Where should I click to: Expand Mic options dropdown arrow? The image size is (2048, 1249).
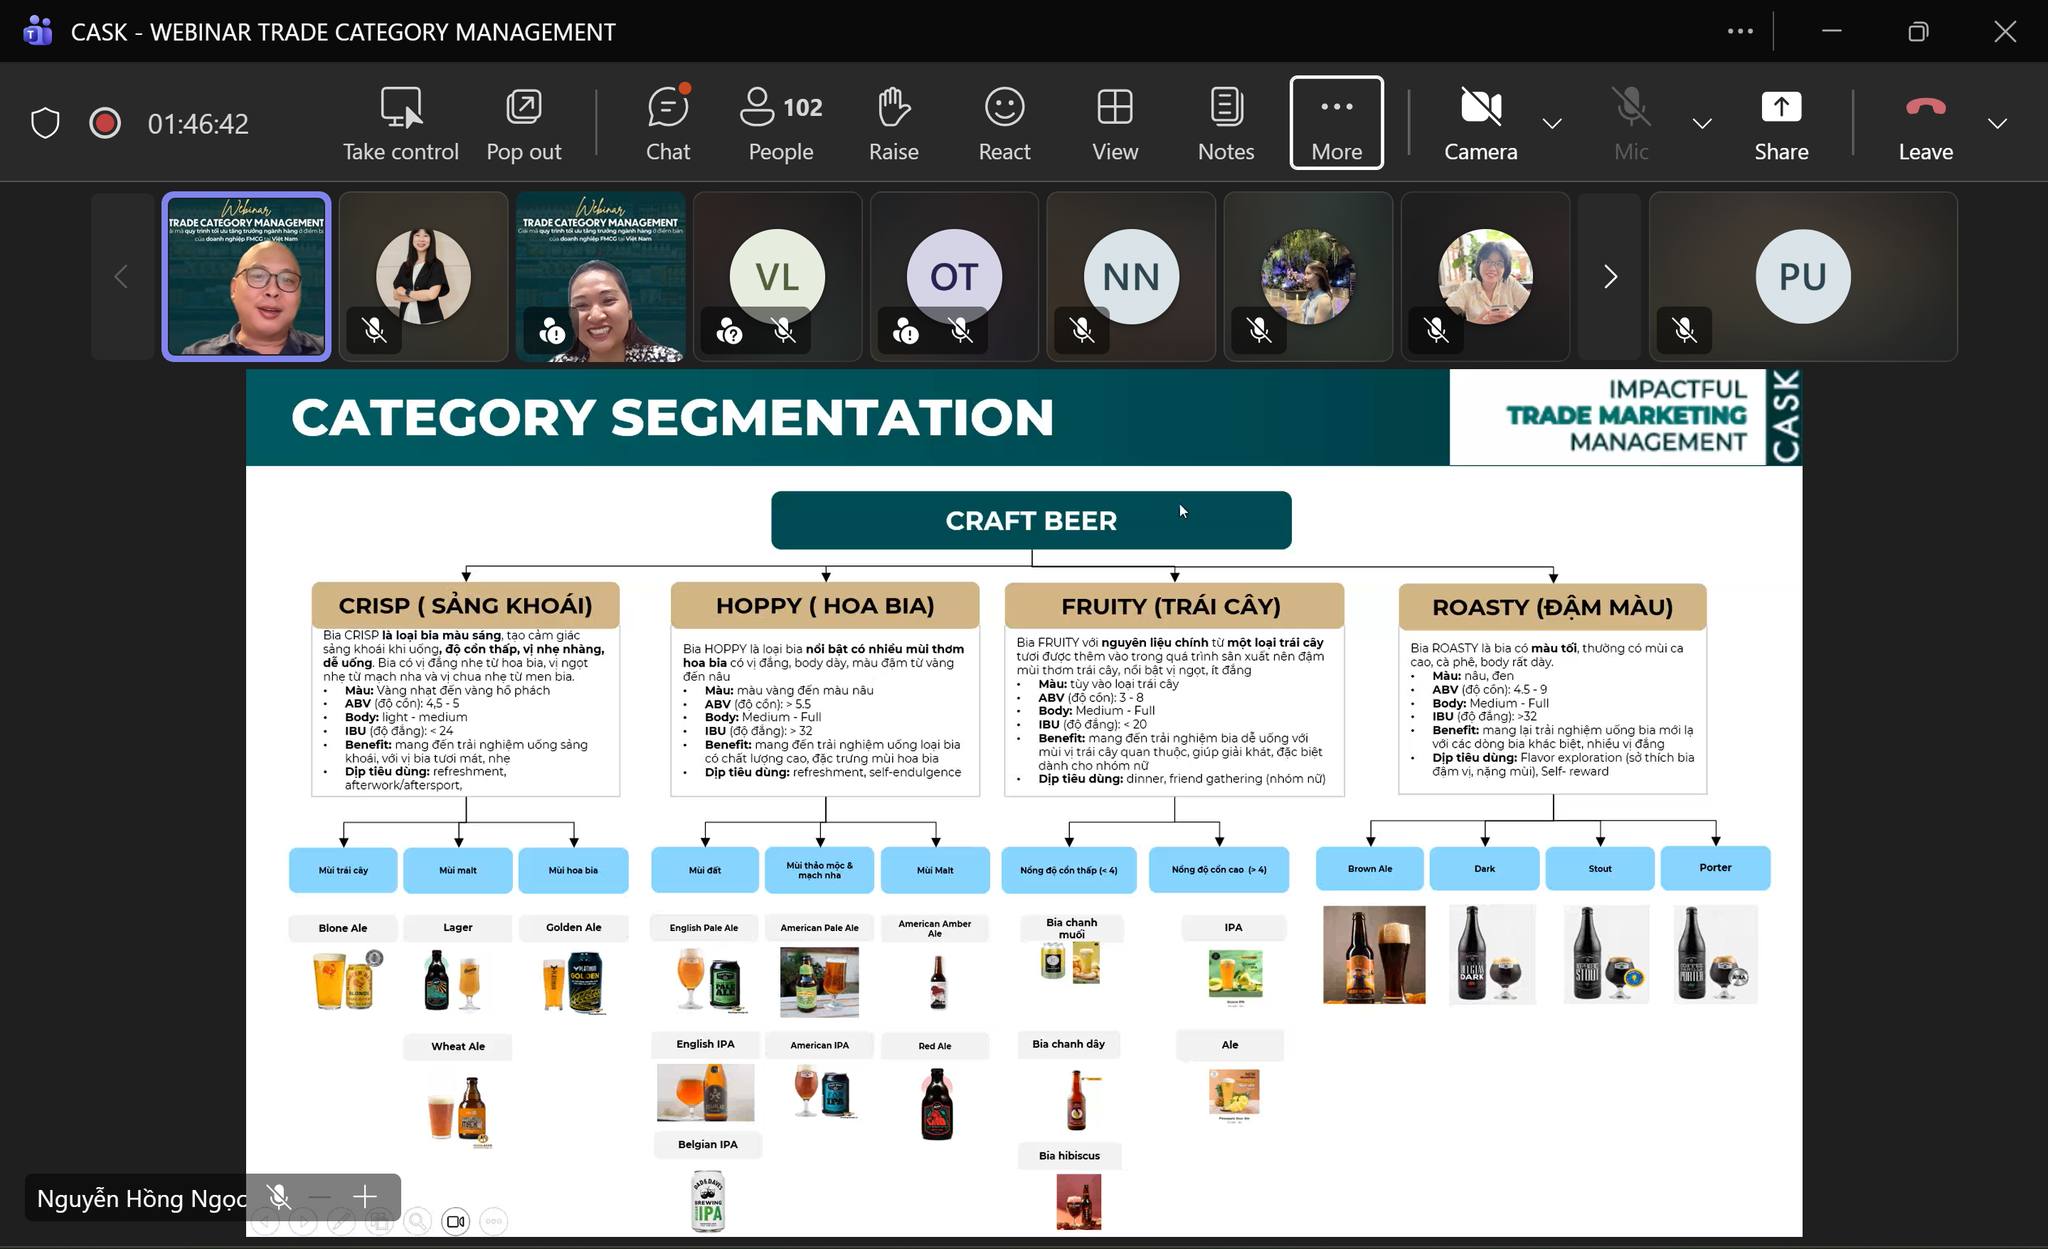[1702, 124]
